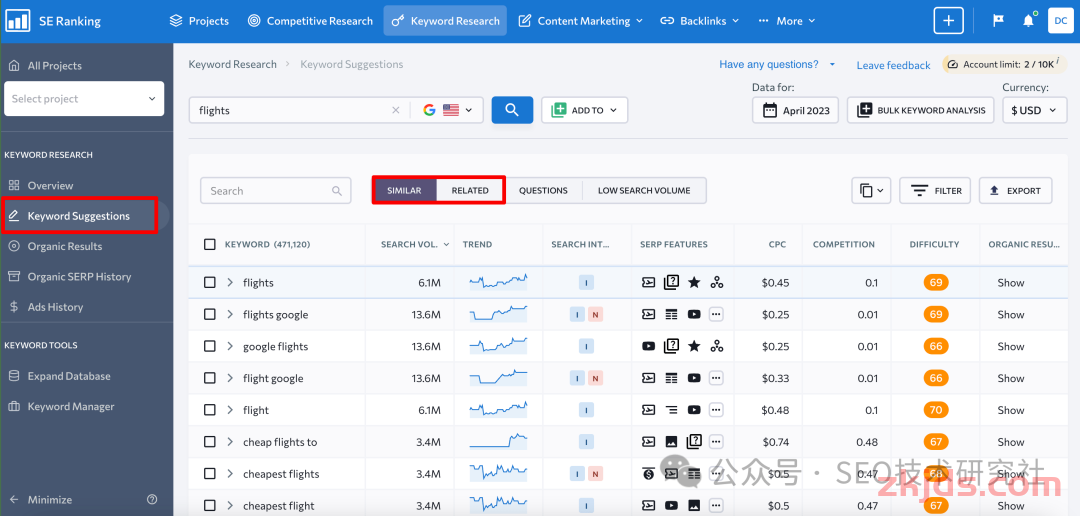
Task: Click the Export button
Action: [1015, 191]
